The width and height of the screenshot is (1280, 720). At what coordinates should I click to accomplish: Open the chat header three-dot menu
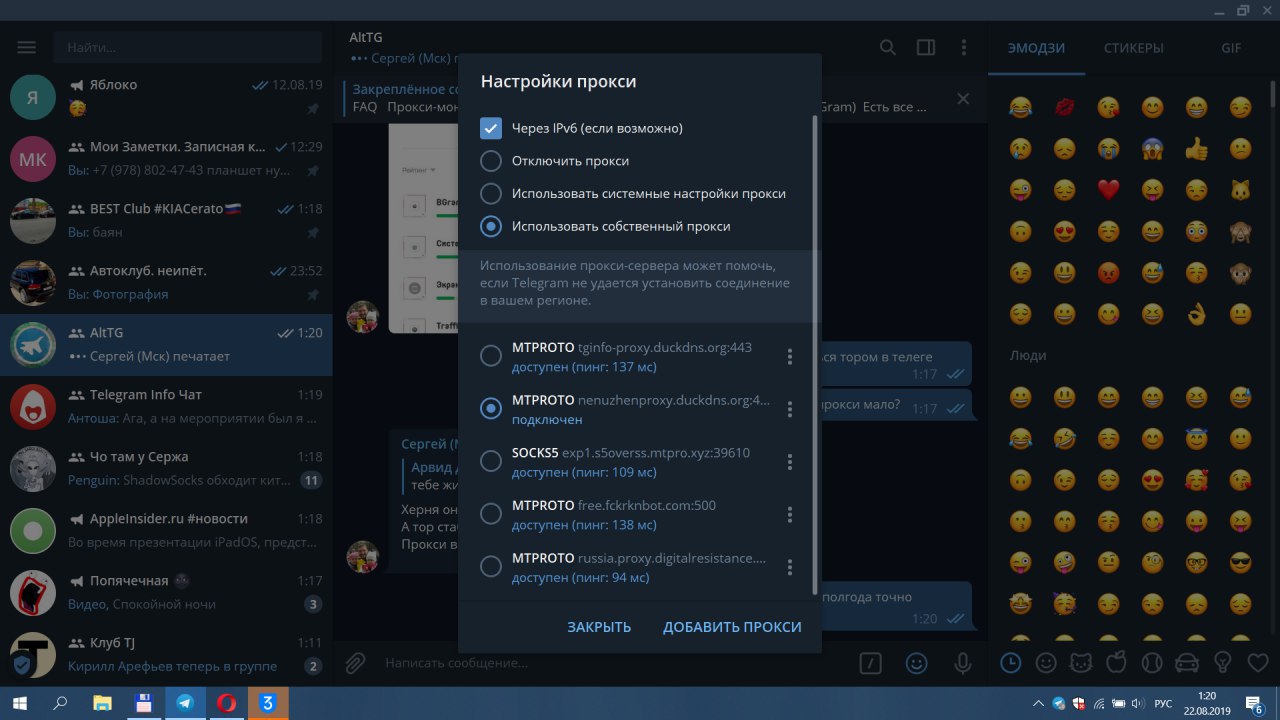964,47
